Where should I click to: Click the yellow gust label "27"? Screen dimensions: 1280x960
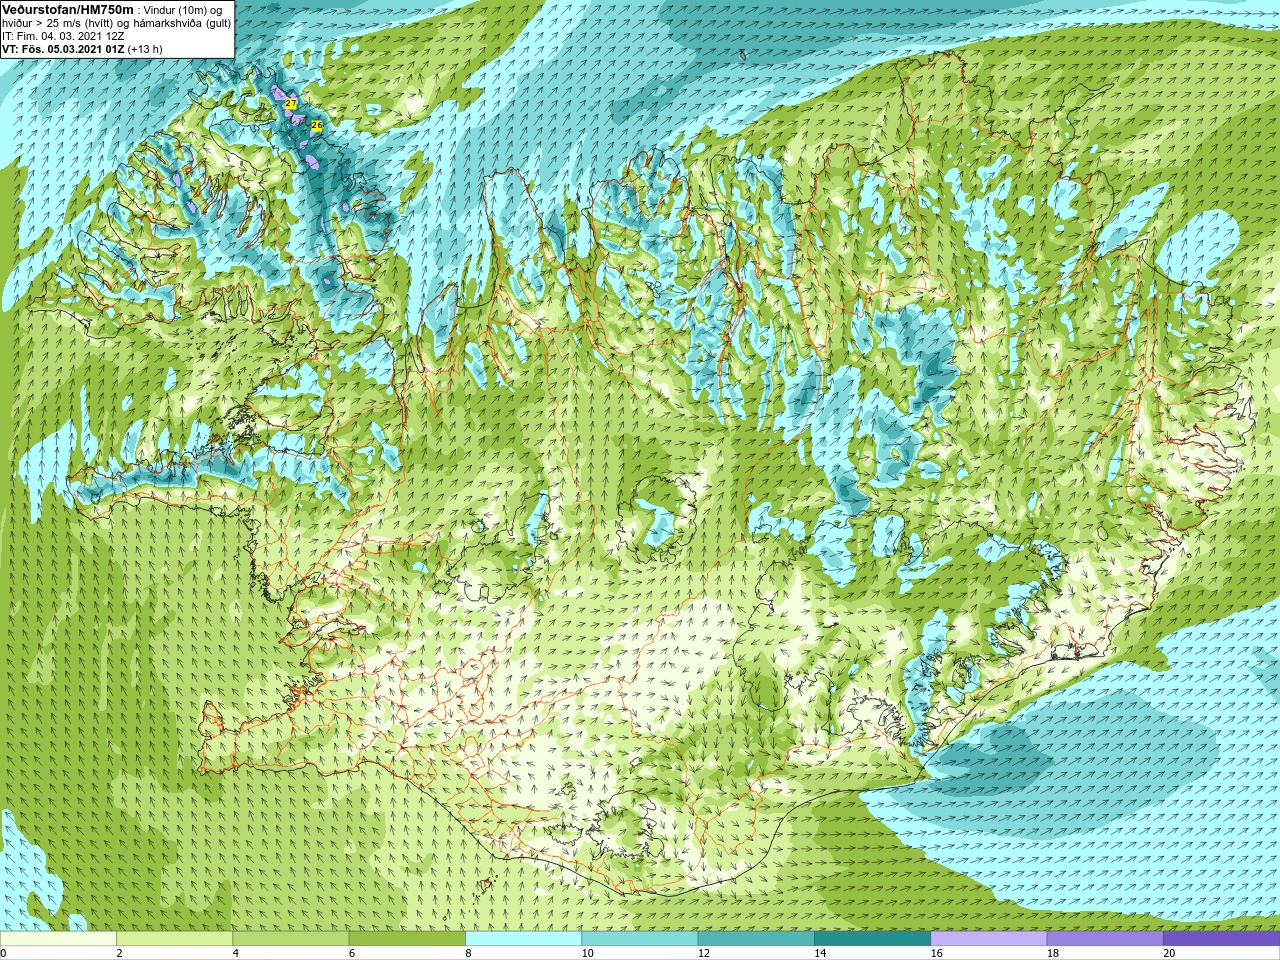click(291, 103)
